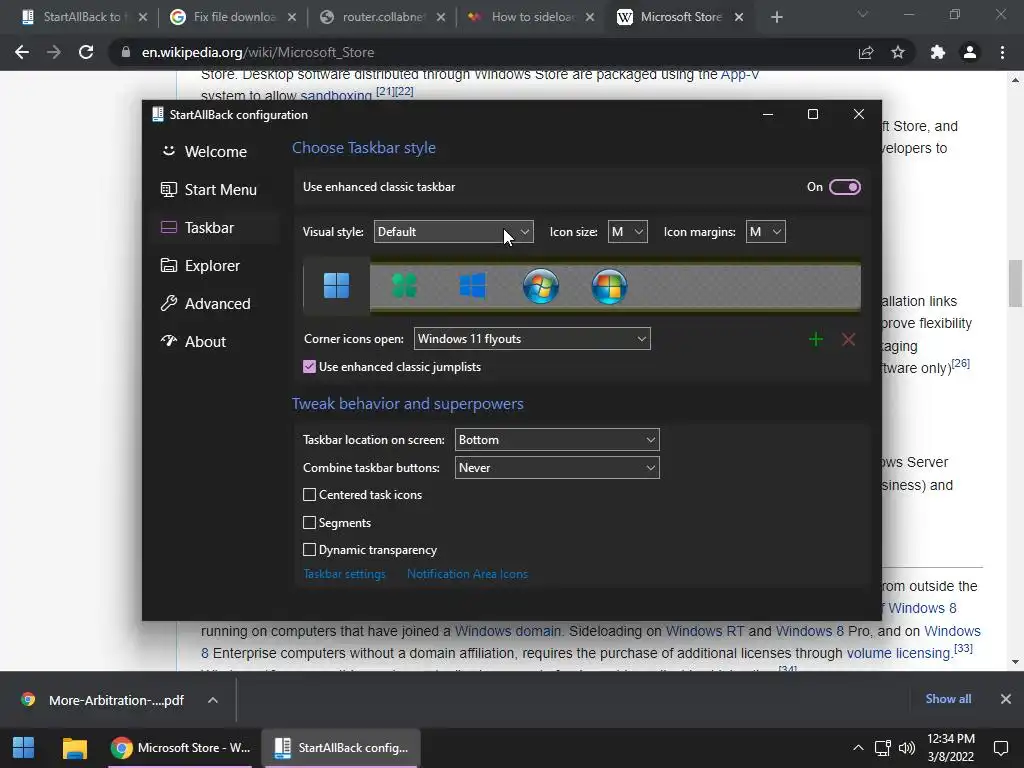Open the Corner icons open dropdown
This screenshot has width=1024, height=768.
[532, 339]
